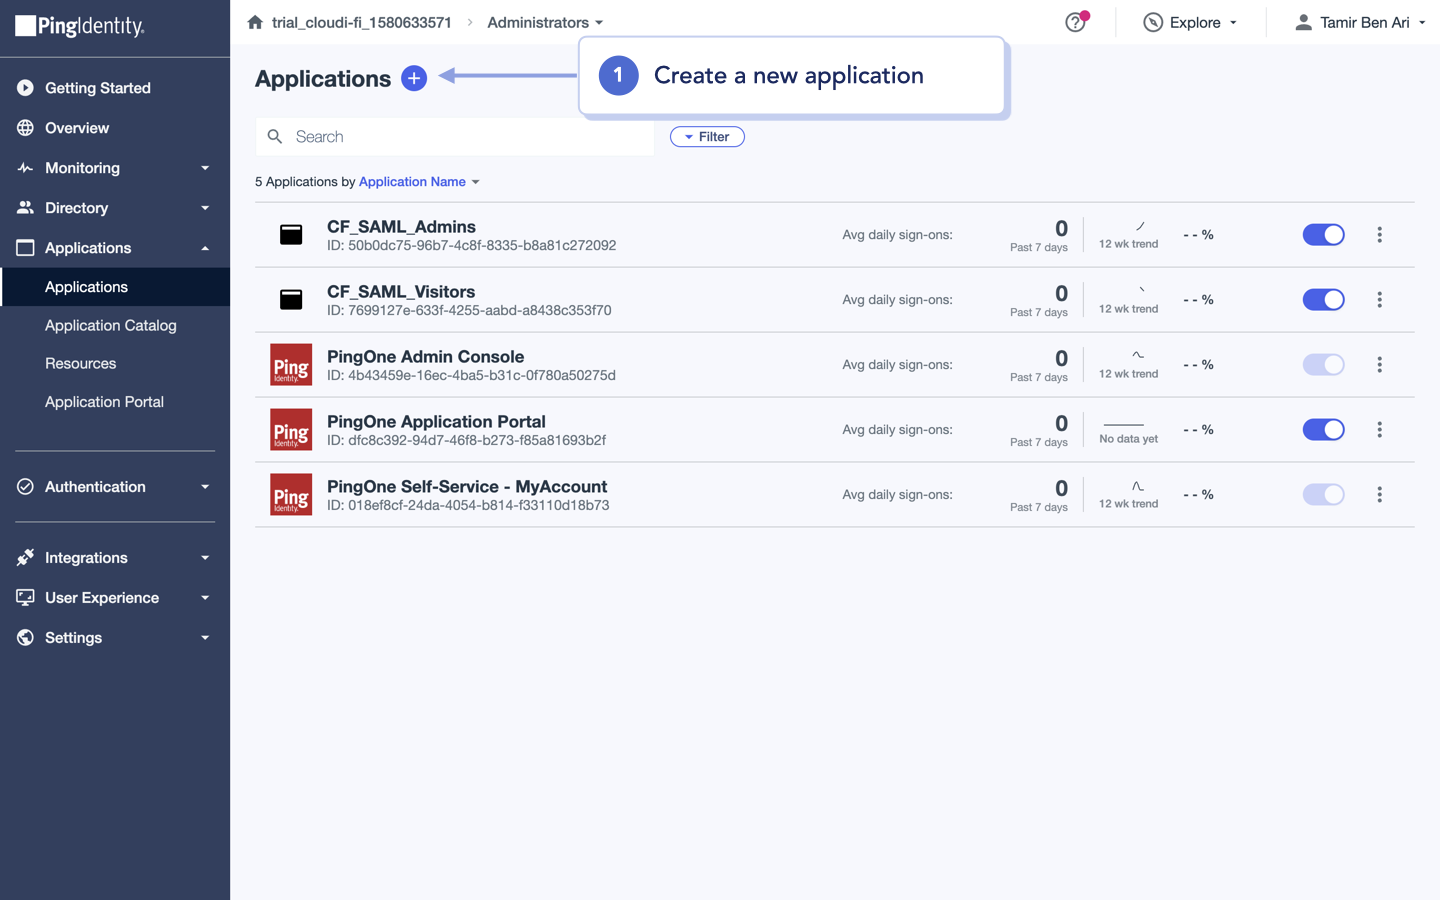Click the search magnifier icon

(x=275, y=136)
